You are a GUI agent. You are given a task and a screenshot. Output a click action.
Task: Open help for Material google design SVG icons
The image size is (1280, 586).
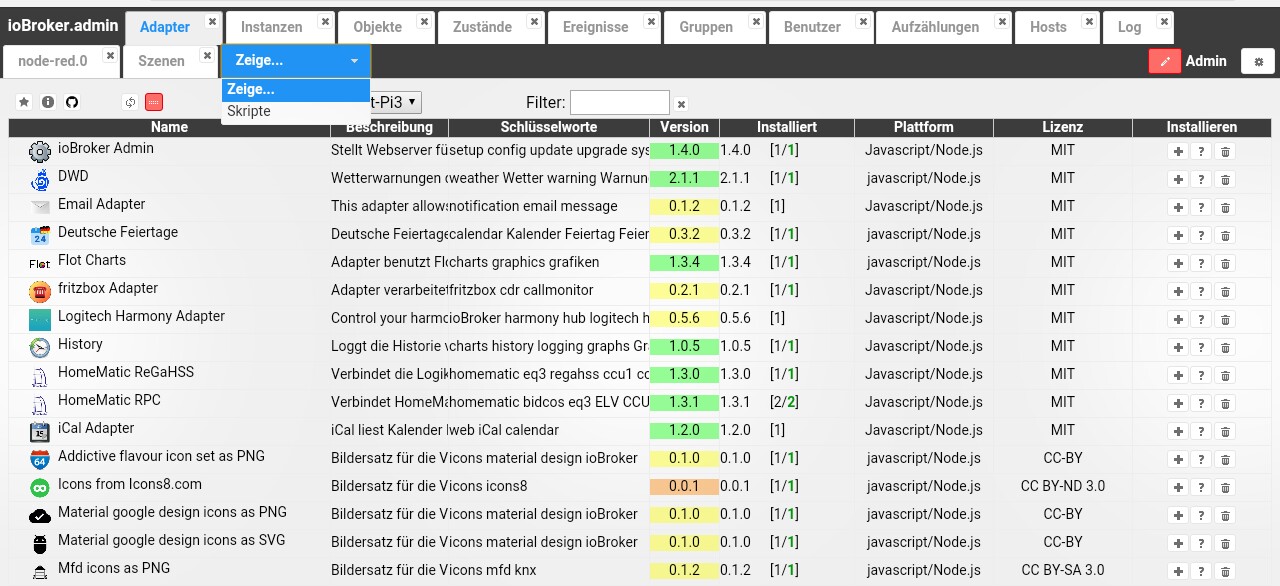click(1202, 543)
